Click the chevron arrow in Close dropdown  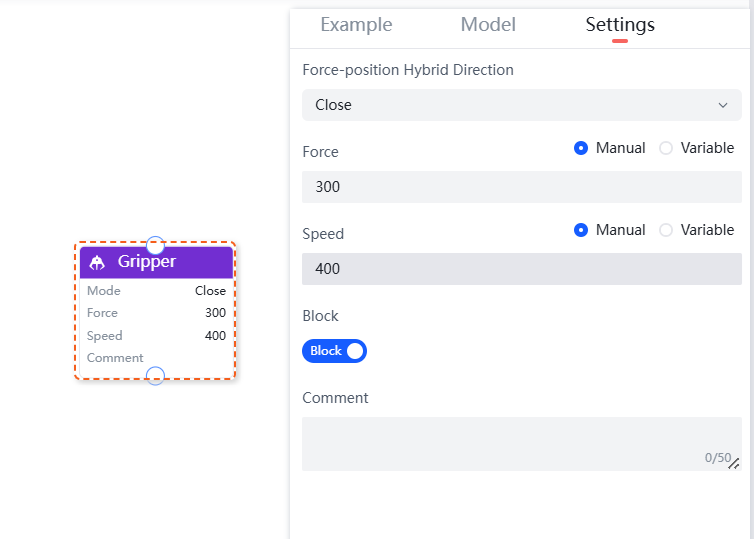click(723, 105)
